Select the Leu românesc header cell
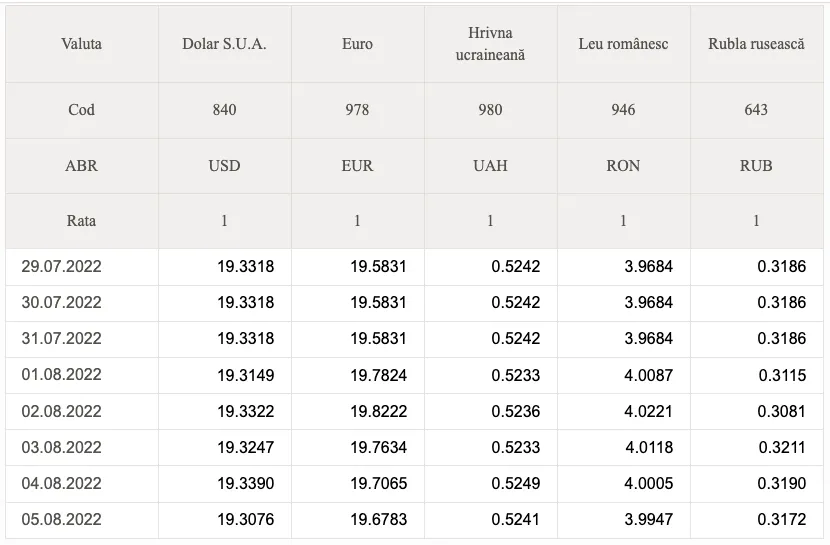 (623, 44)
